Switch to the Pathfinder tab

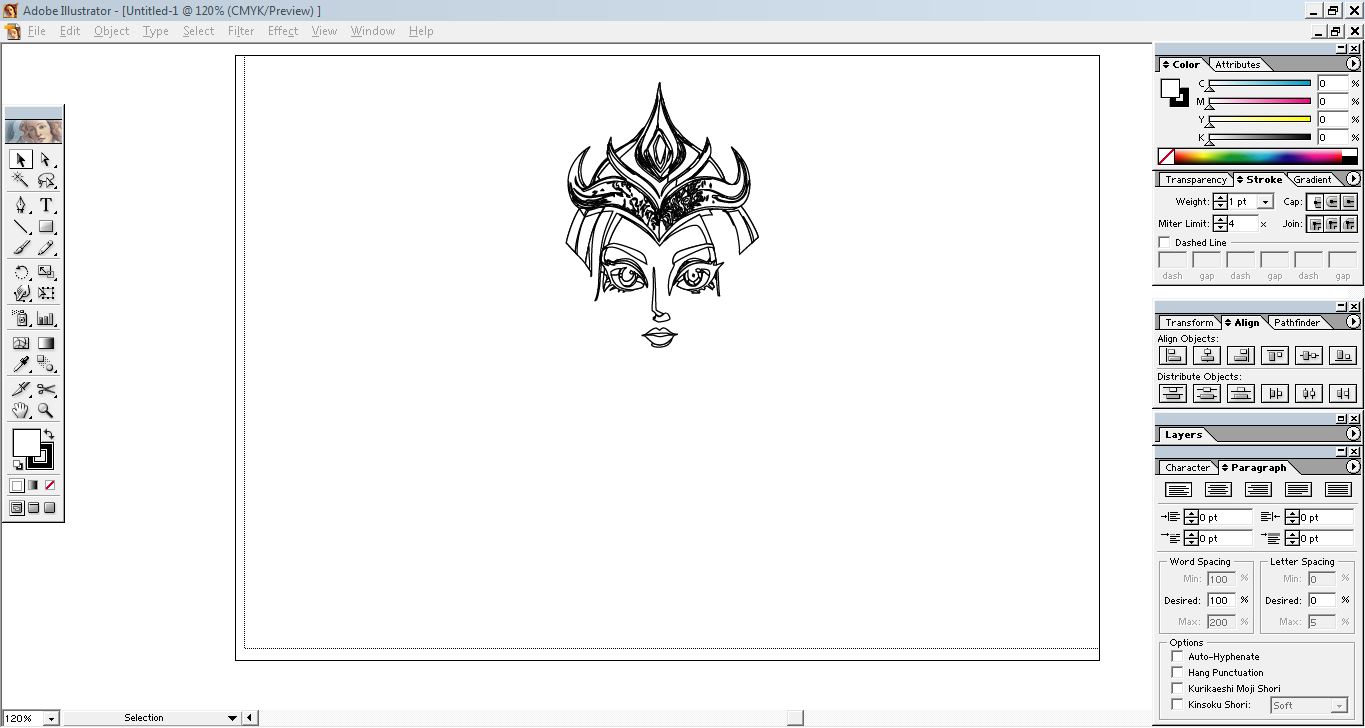(1297, 323)
